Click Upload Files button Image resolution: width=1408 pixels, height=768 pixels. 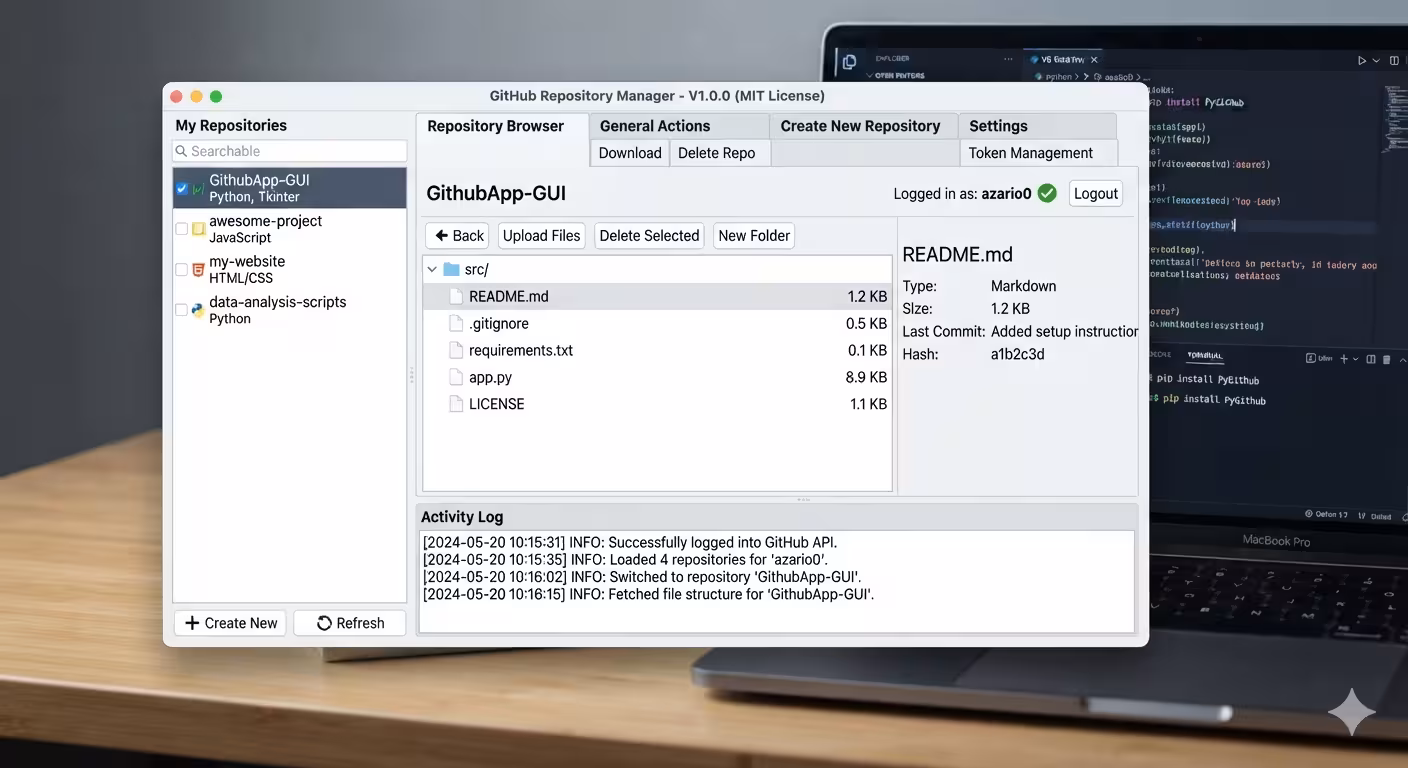(542, 236)
